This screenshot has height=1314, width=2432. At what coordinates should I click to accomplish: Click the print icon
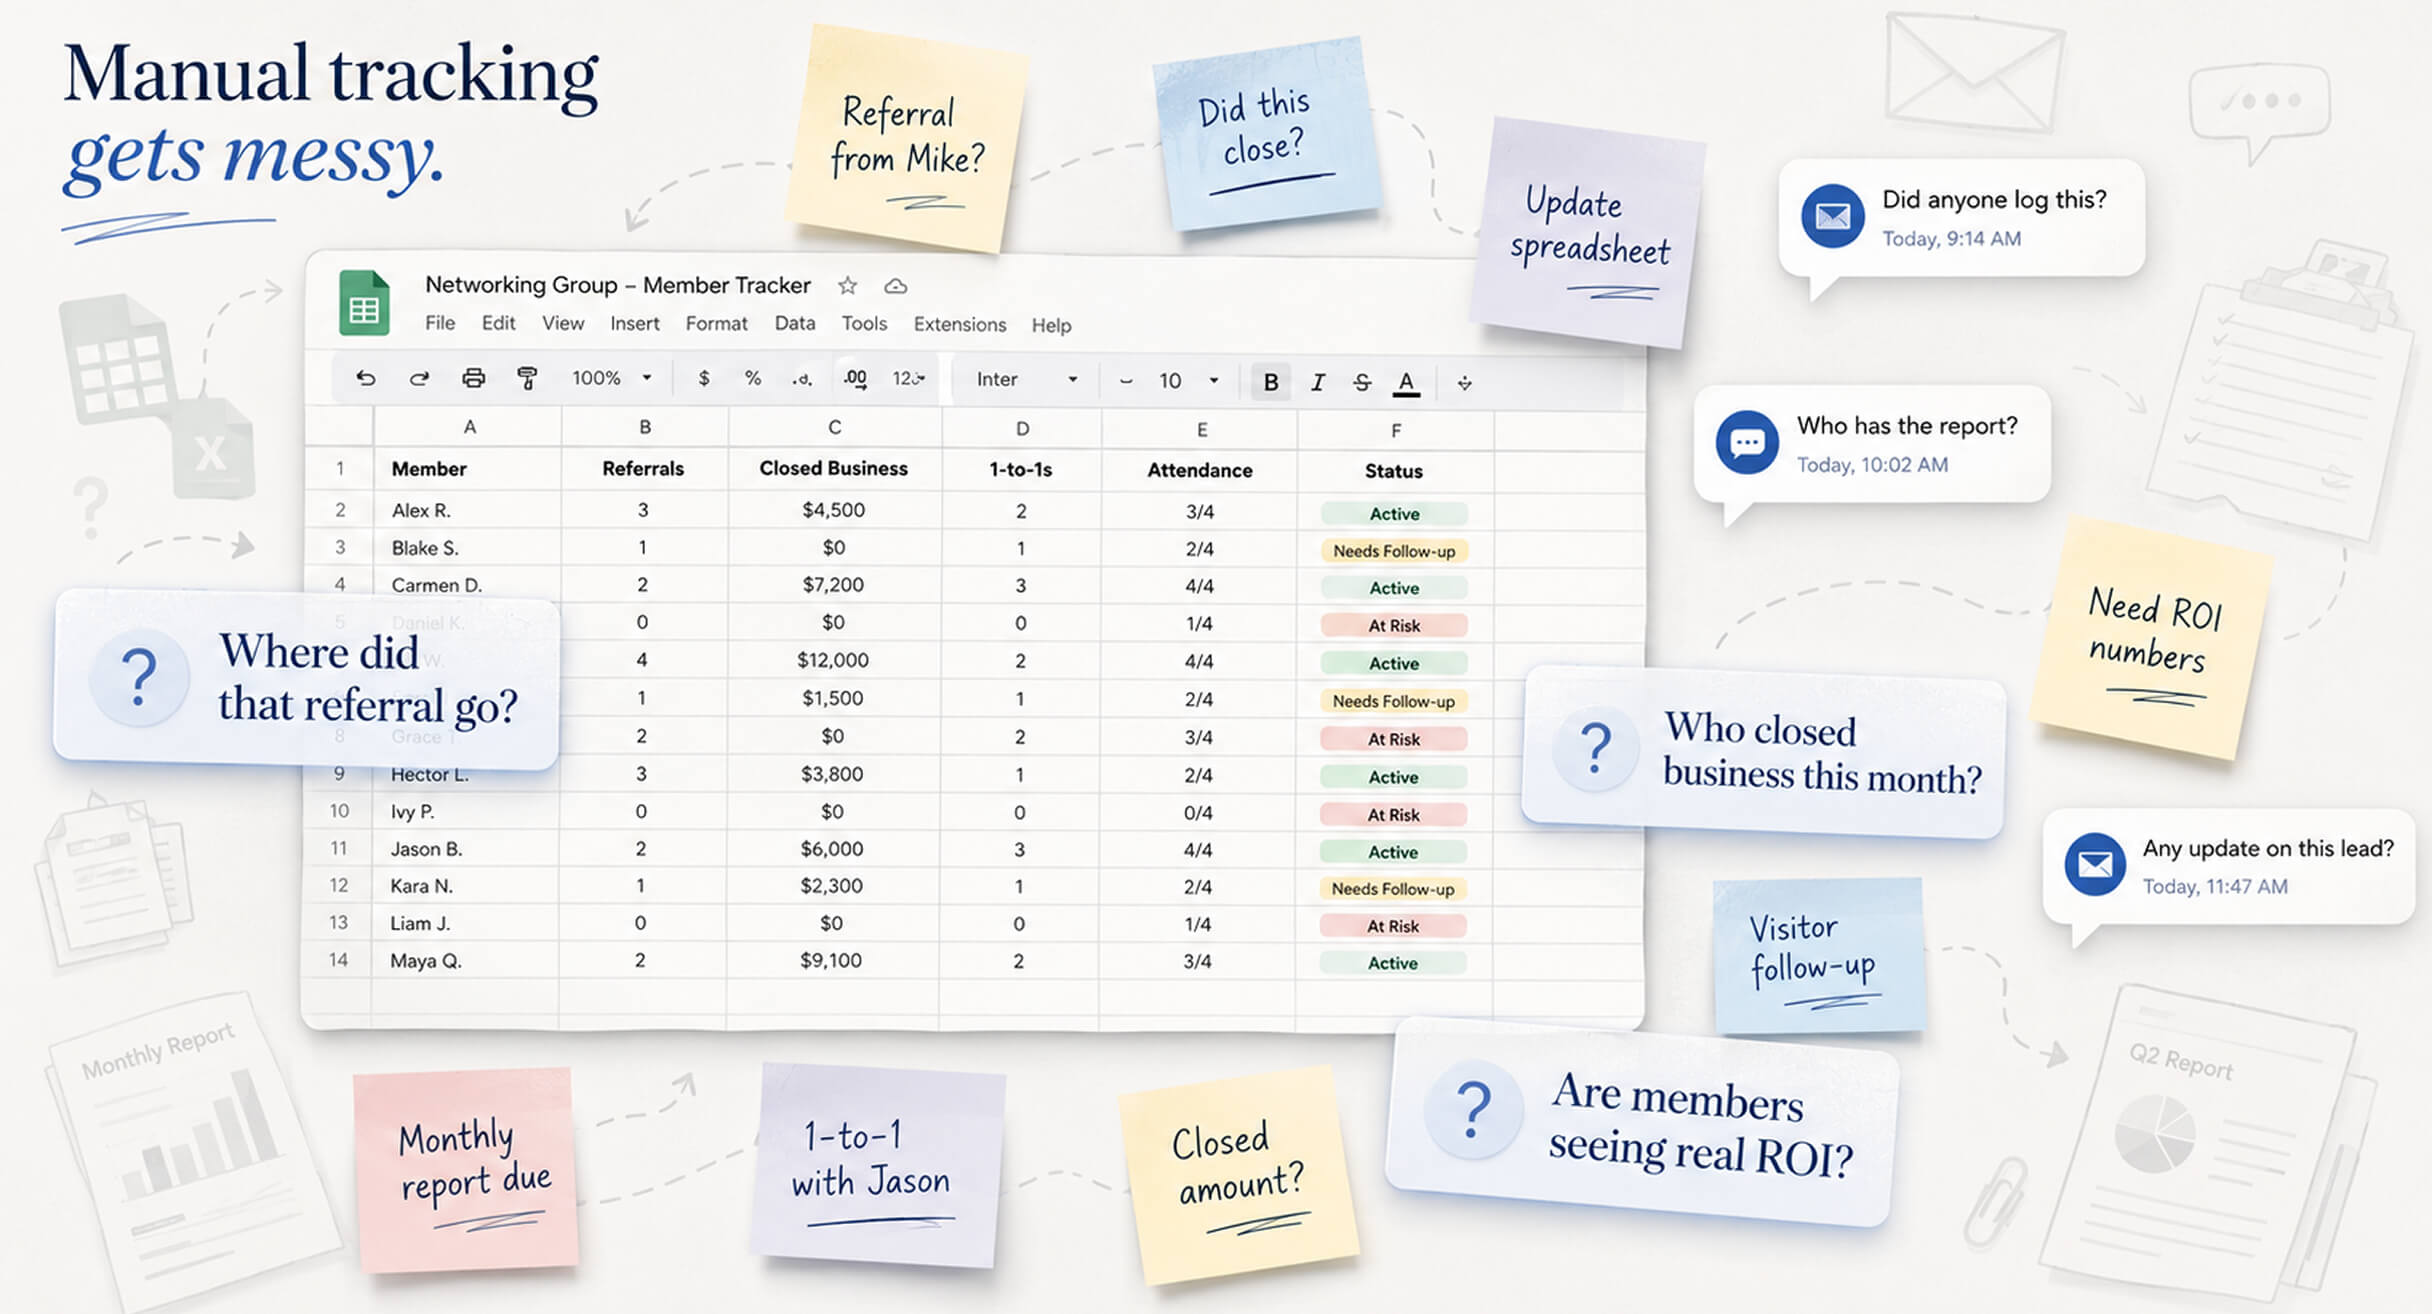pyautogui.click(x=473, y=378)
